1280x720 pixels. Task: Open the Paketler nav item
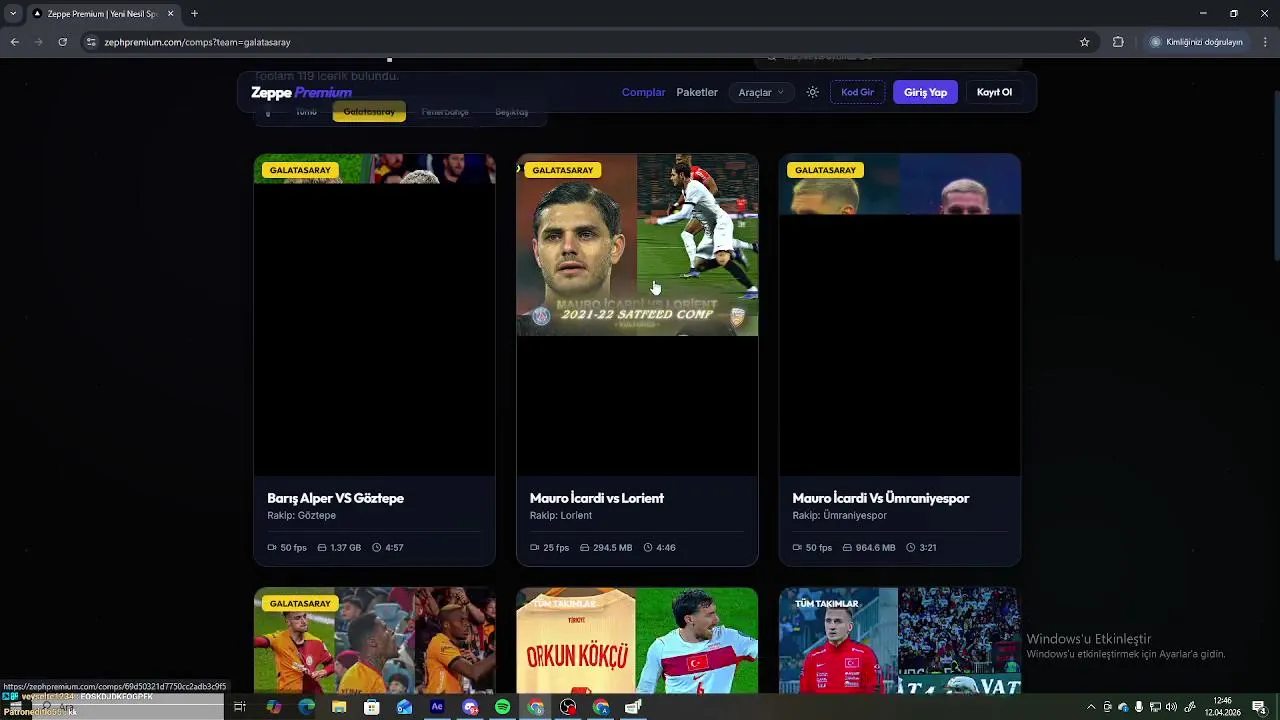[x=697, y=92]
